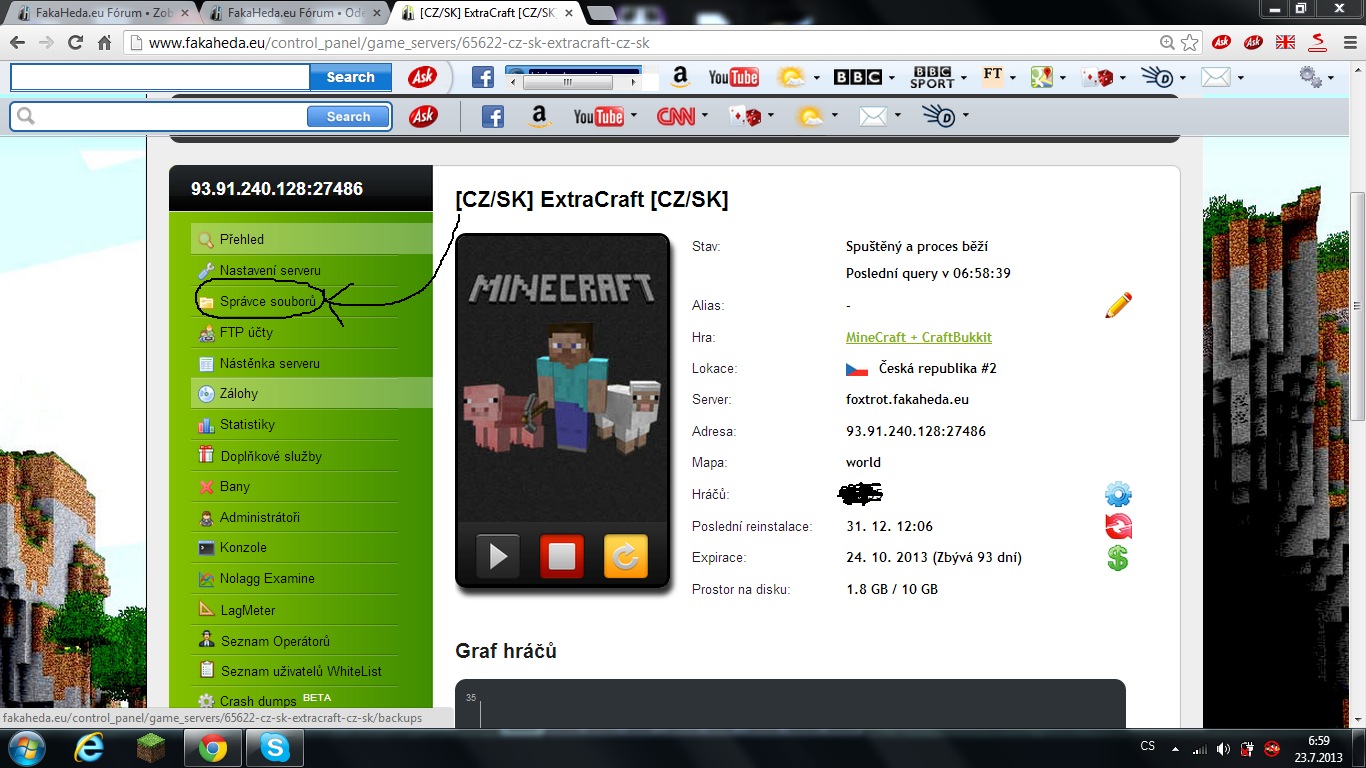Expand the FT dropdown arrow

coord(1013,77)
